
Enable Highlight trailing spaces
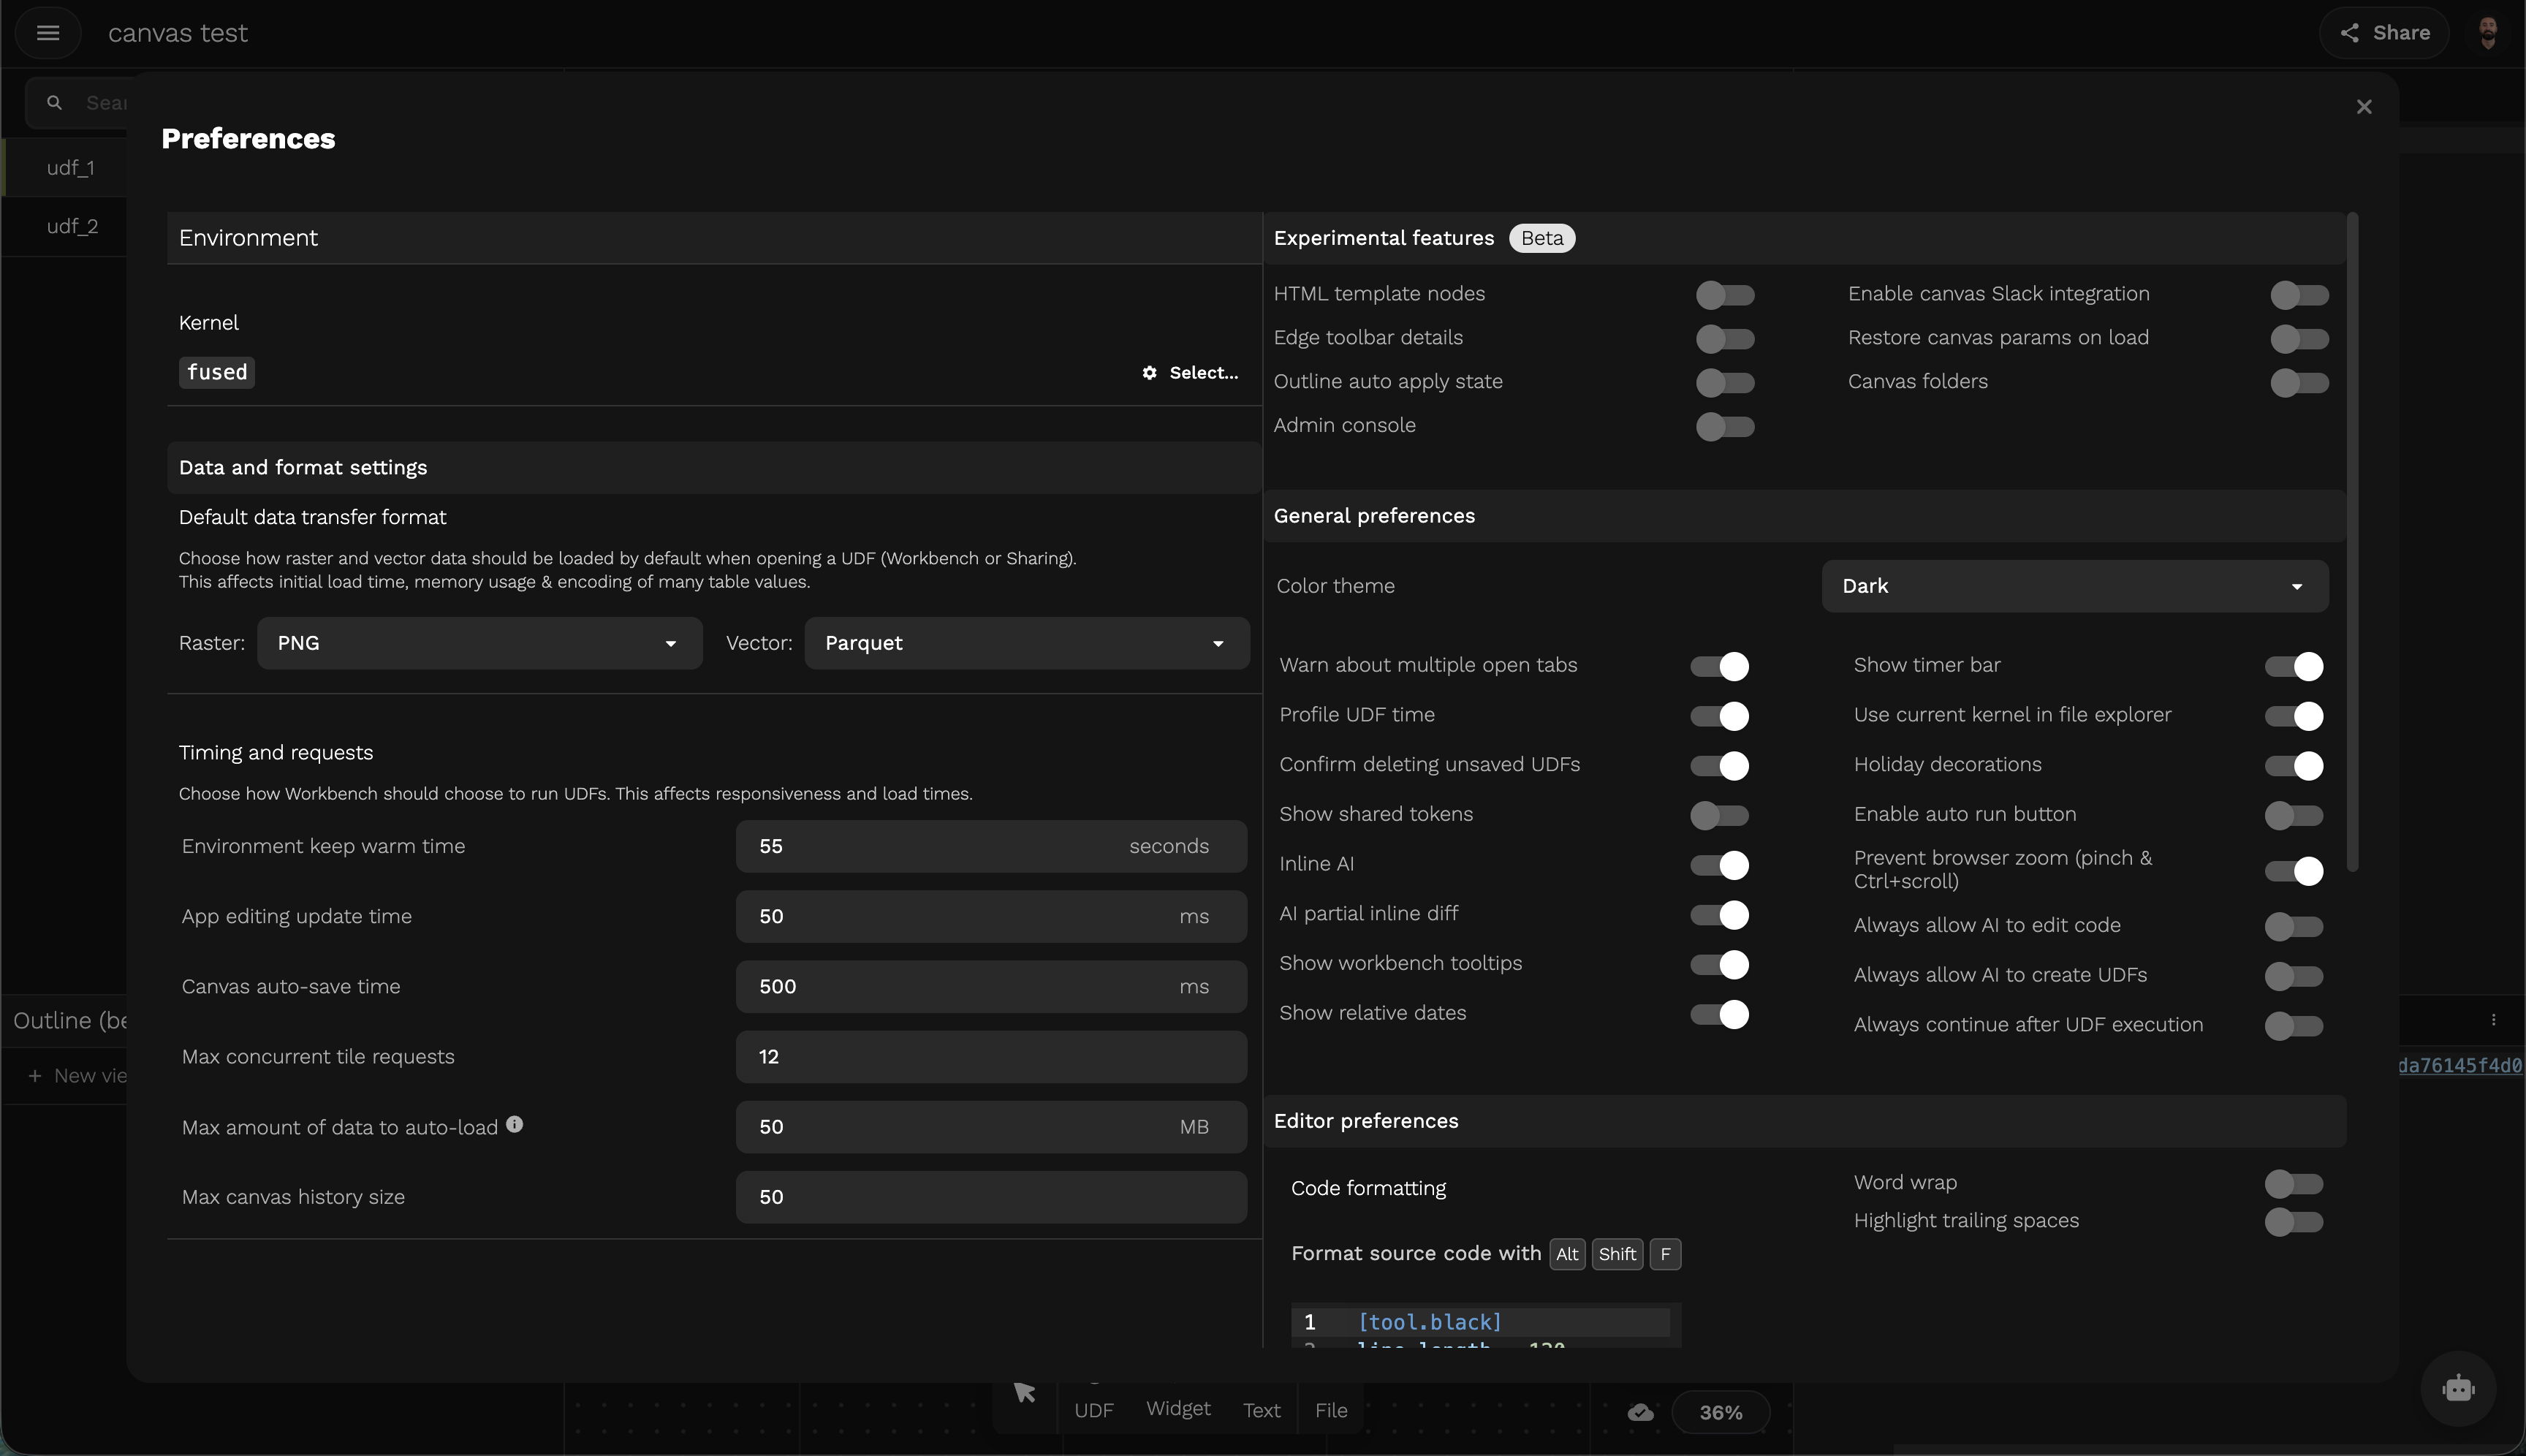[2294, 1222]
